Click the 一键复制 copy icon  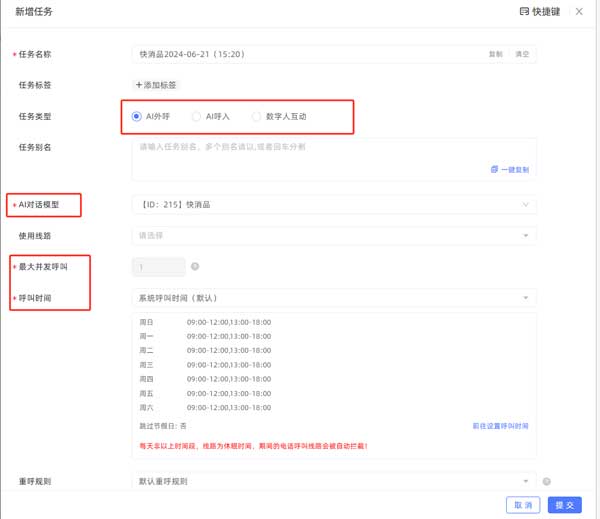click(x=494, y=170)
